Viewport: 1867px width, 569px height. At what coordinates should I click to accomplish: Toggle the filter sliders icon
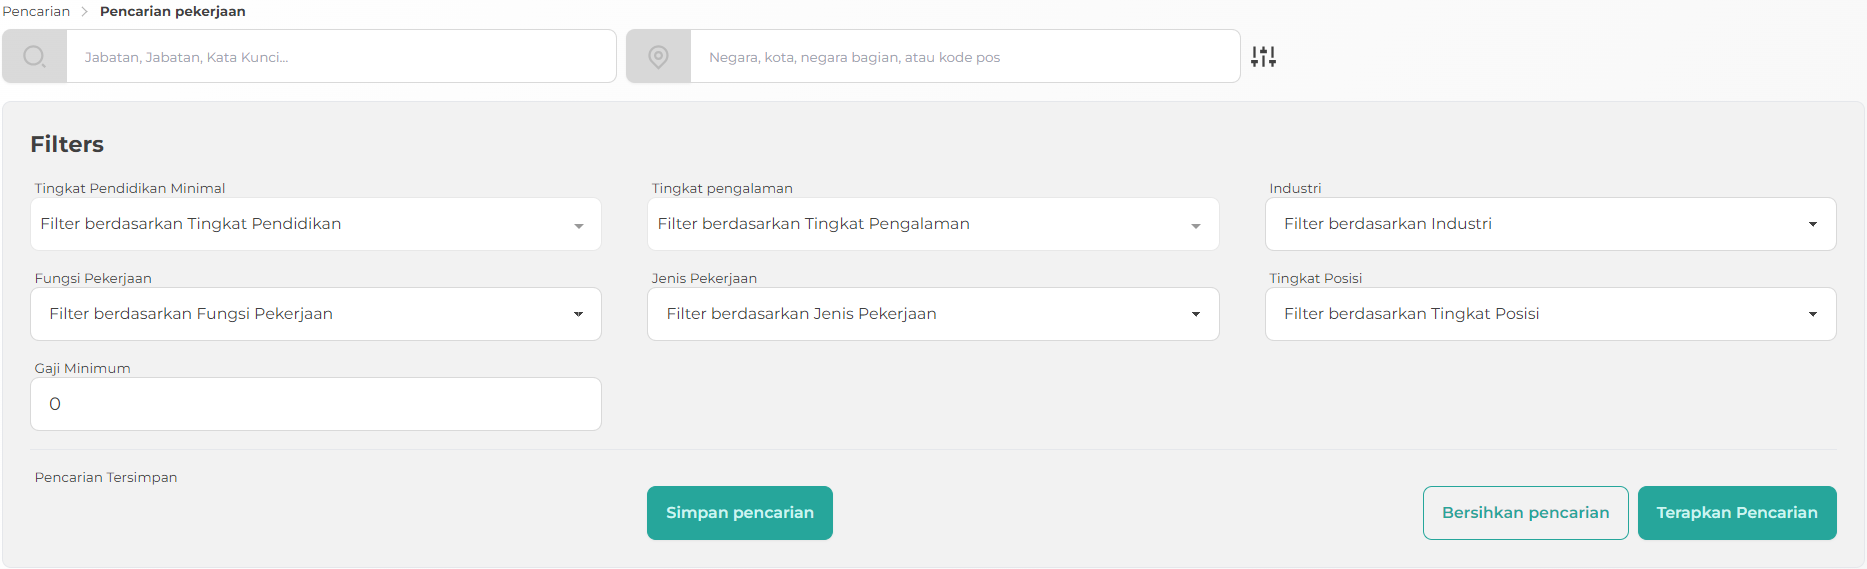point(1263,57)
